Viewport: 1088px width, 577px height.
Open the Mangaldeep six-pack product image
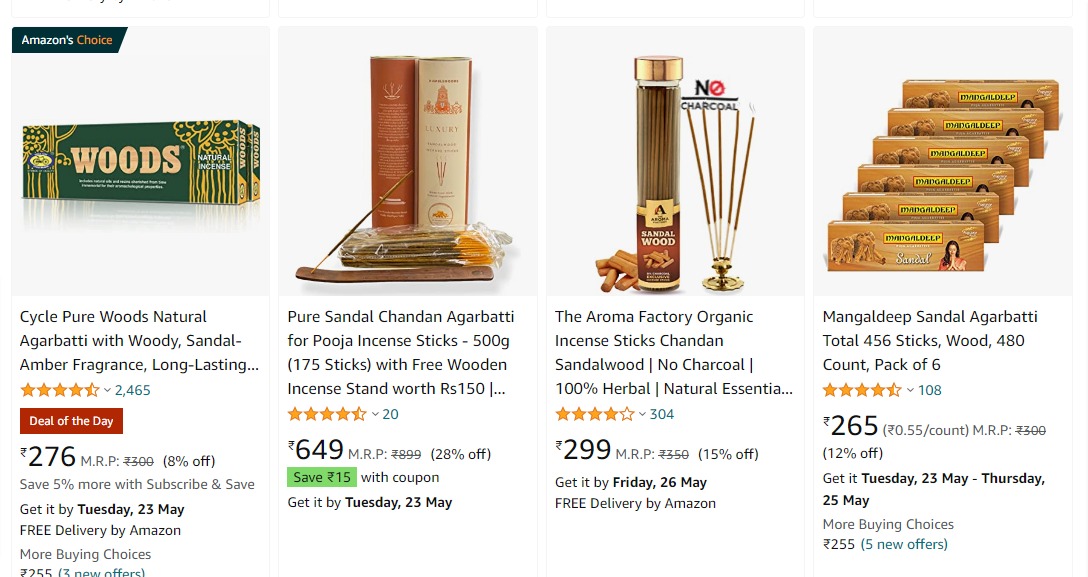(x=942, y=175)
